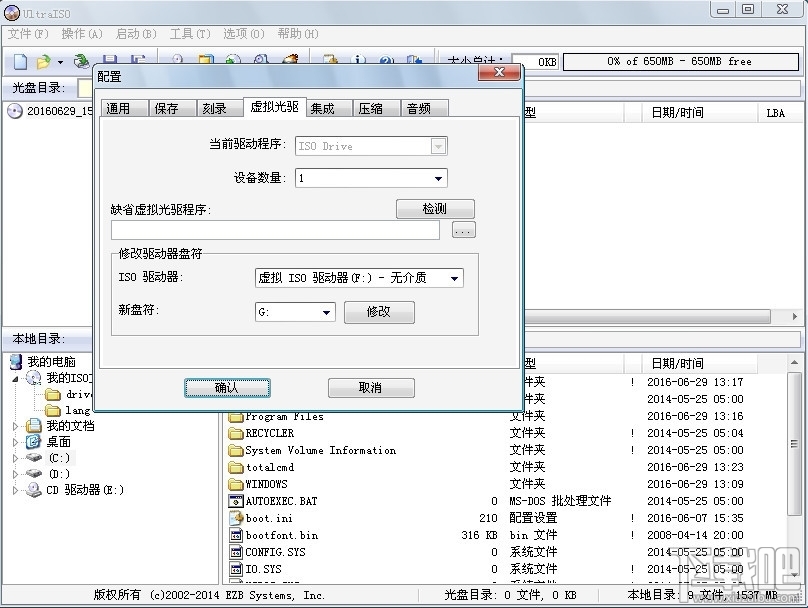
Task: Open the 虚拟 ISO 驱动器(F:) dropdown
Action: point(455,278)
